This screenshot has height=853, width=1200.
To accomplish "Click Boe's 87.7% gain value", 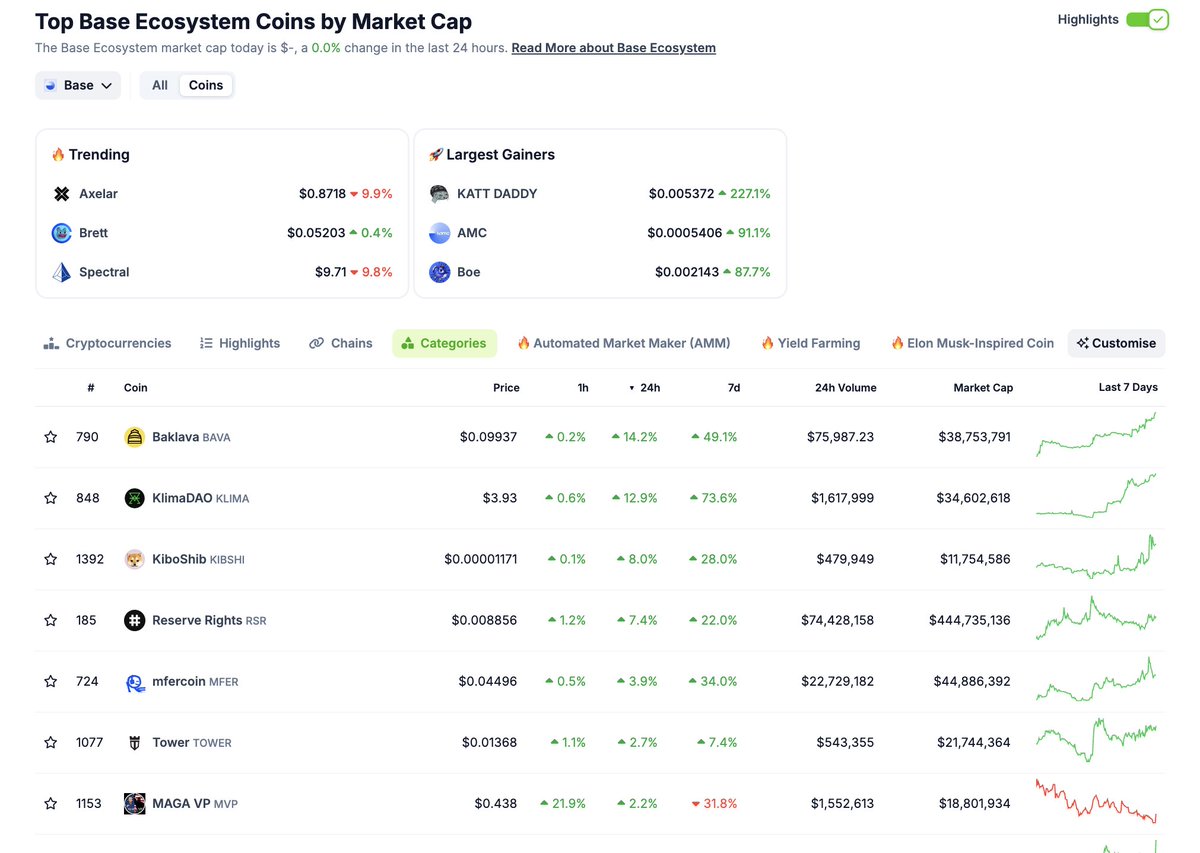I will tap(747, 272).
